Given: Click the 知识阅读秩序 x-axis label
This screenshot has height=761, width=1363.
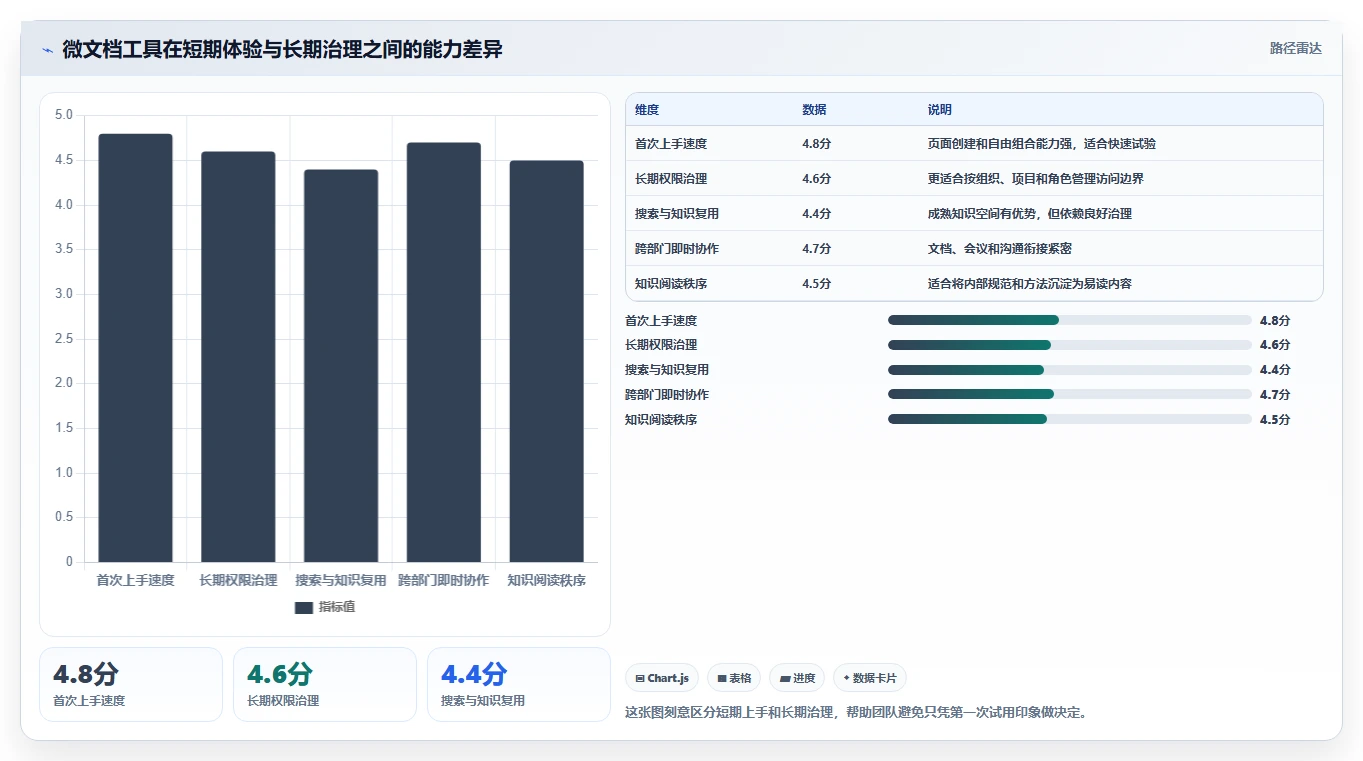Looking at the screenshot, I should pos(547,580).
